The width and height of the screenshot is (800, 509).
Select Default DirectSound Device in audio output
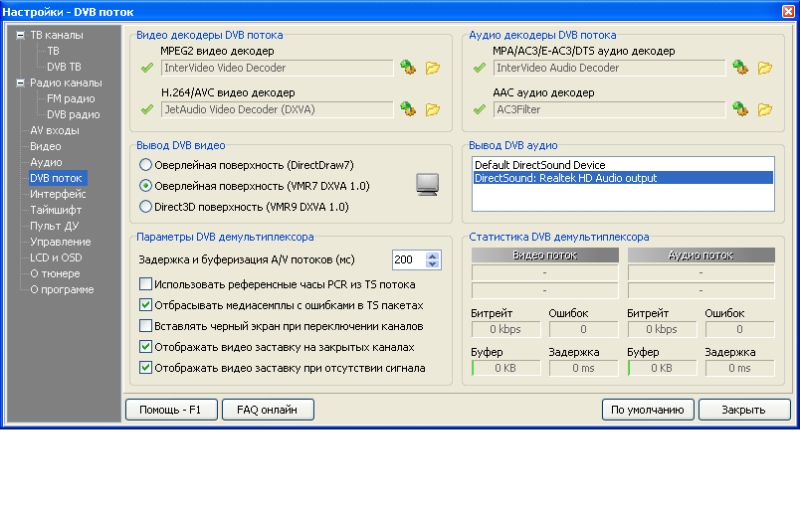(540, 164)
